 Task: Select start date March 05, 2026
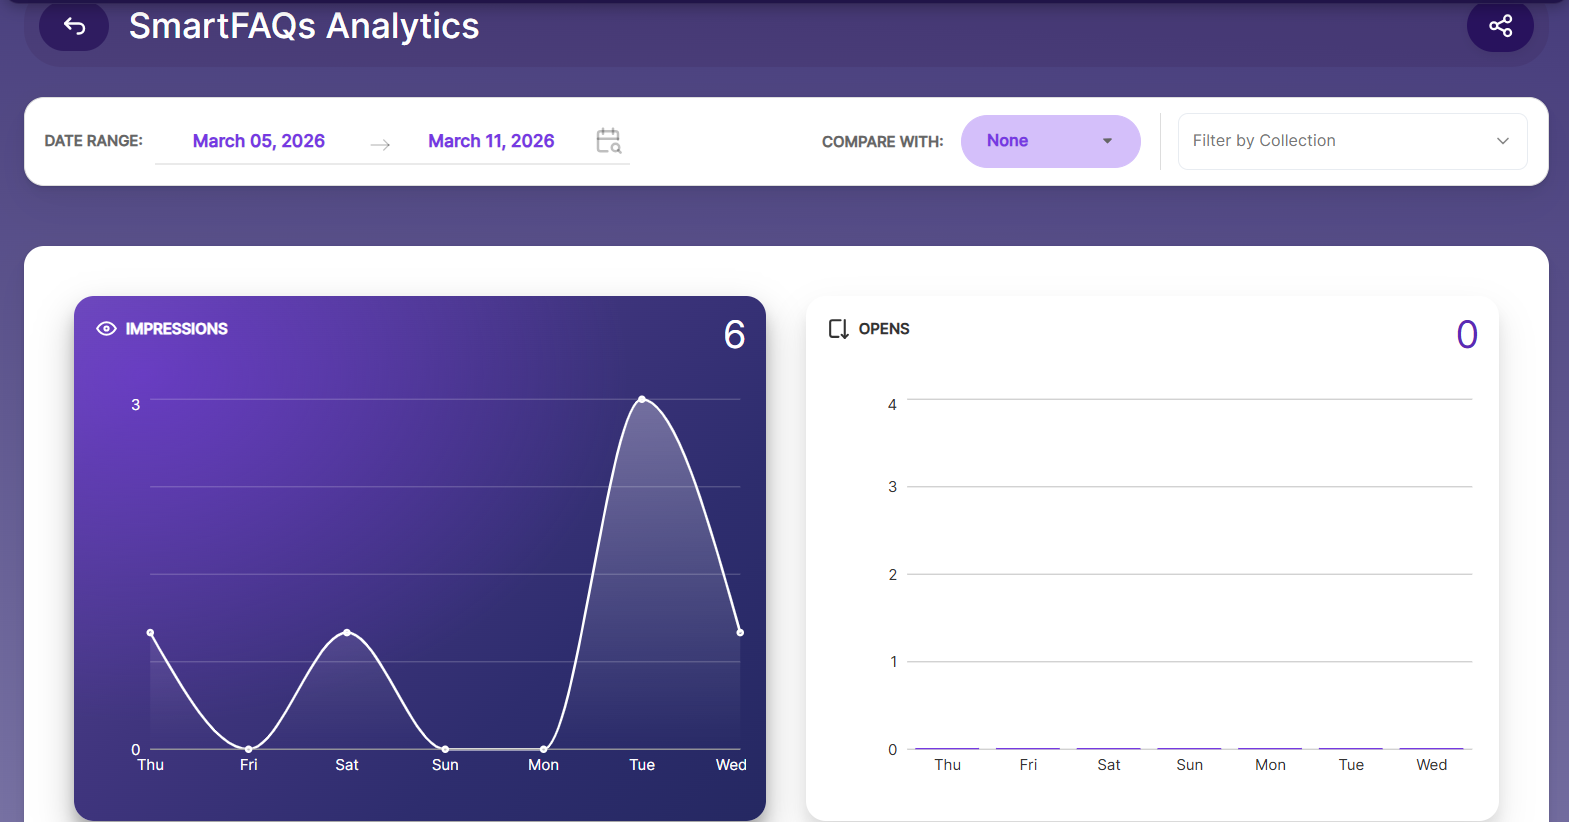pyautogui.click(x=259, y=141)
